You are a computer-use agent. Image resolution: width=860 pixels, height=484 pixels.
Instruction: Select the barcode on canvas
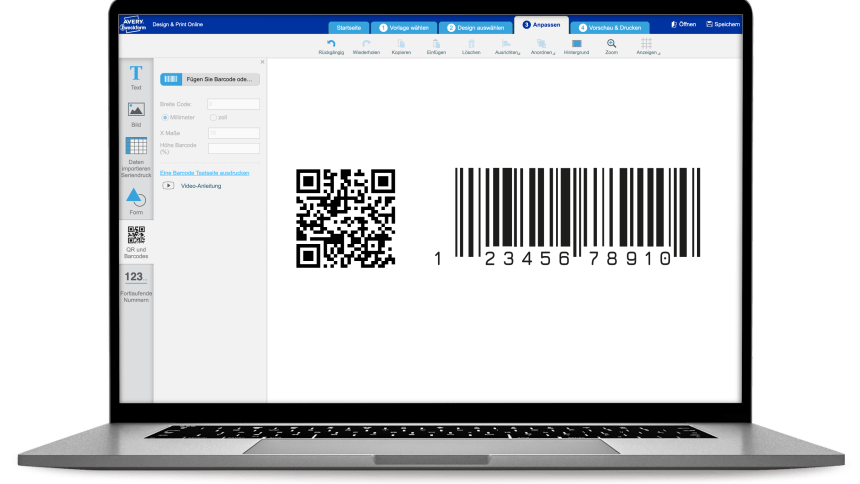pyautogui.click(x=567, y=217)
